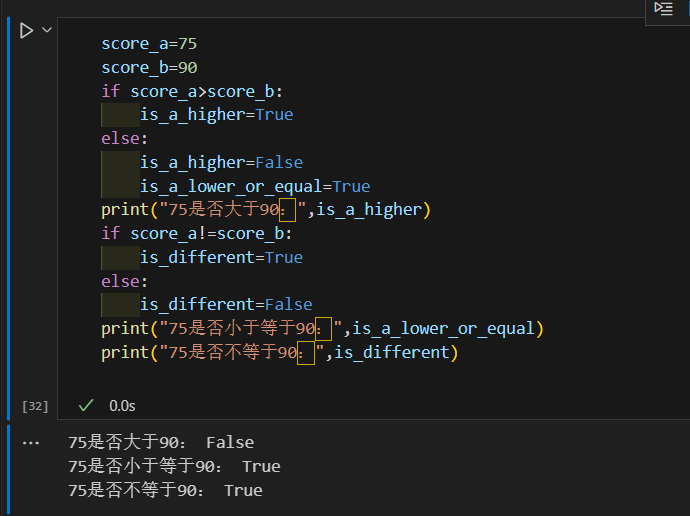Place cursor on line score_a=75
The image size is (690, 516).
click(149, 44)
